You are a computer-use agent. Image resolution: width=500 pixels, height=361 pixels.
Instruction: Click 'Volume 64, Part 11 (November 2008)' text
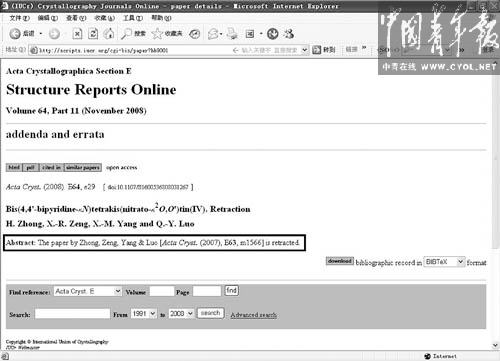(x=76, y=111)
